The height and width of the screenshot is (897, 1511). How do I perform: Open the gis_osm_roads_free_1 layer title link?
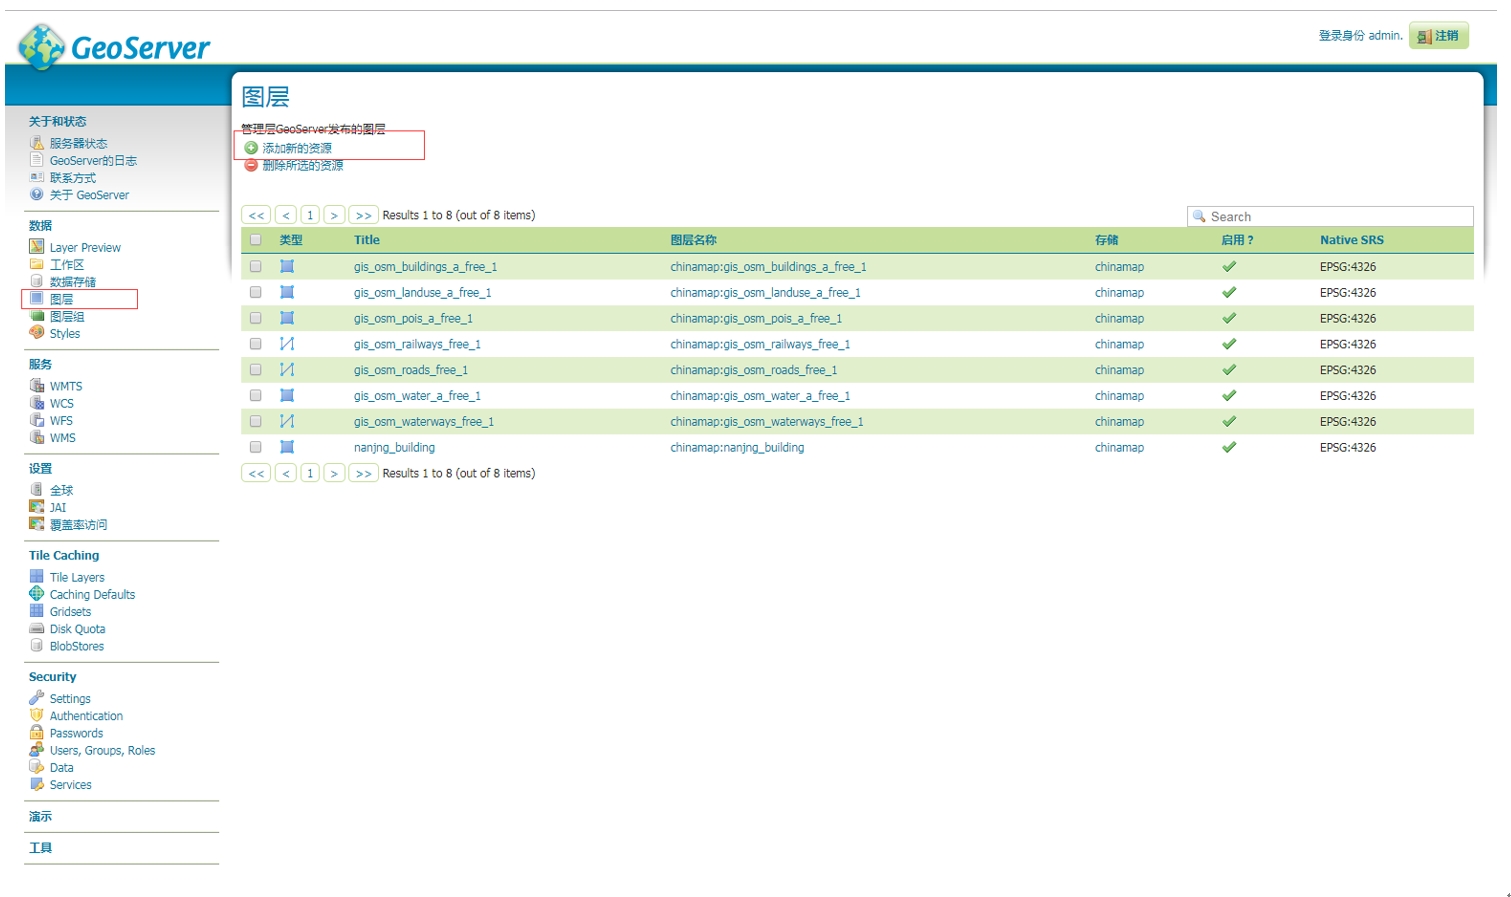click(x=410, y=370)
